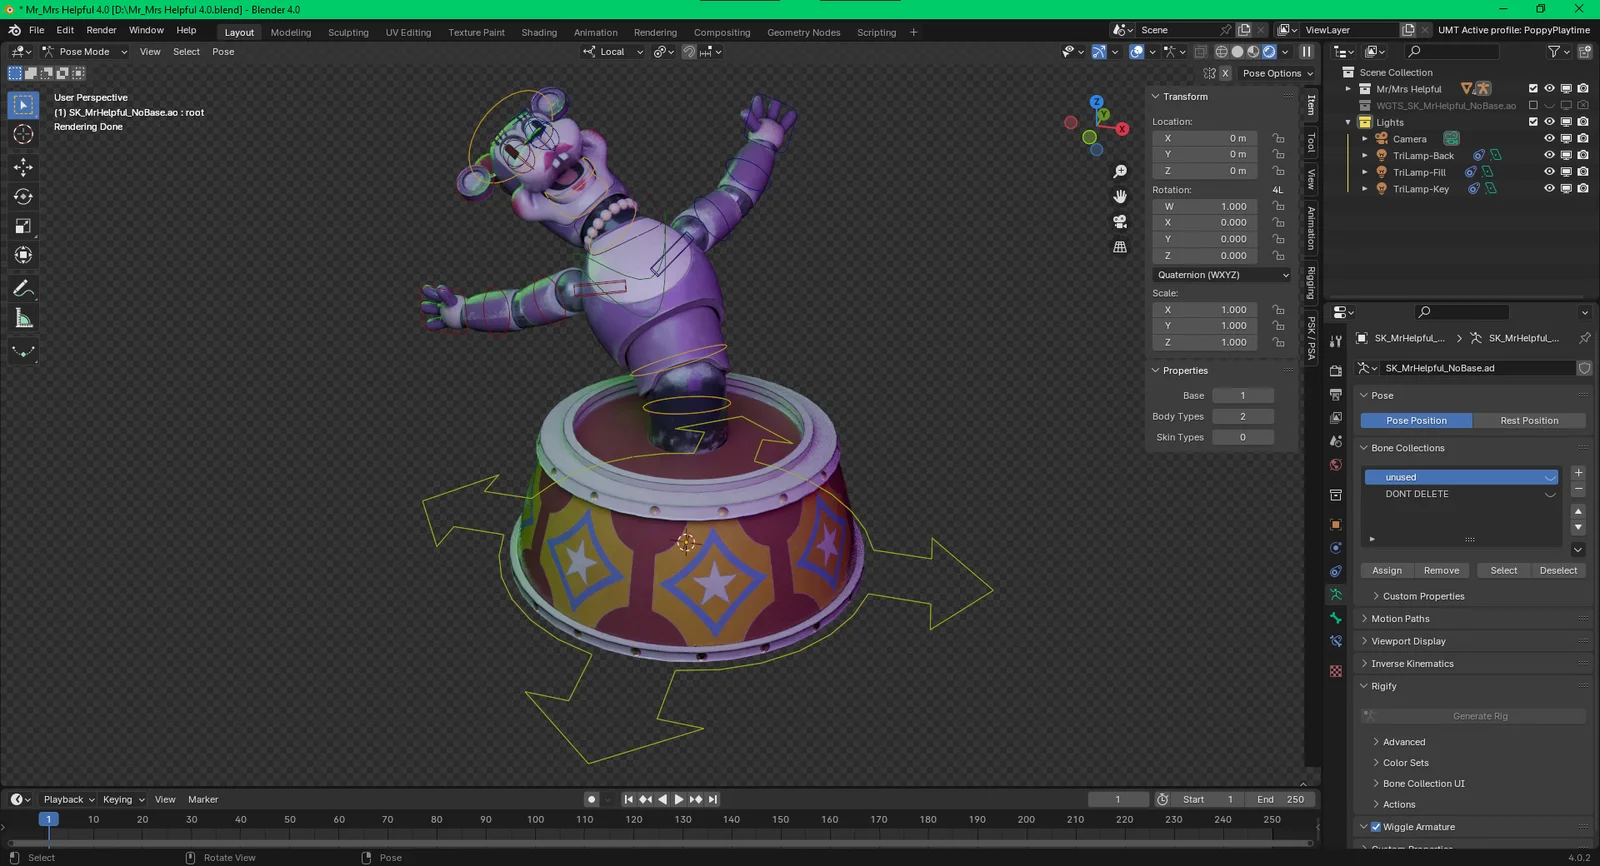The height and width of the screenshot is (866, 1600).
Task: Pause viewport rendering preview
Action: point(1306,52)
